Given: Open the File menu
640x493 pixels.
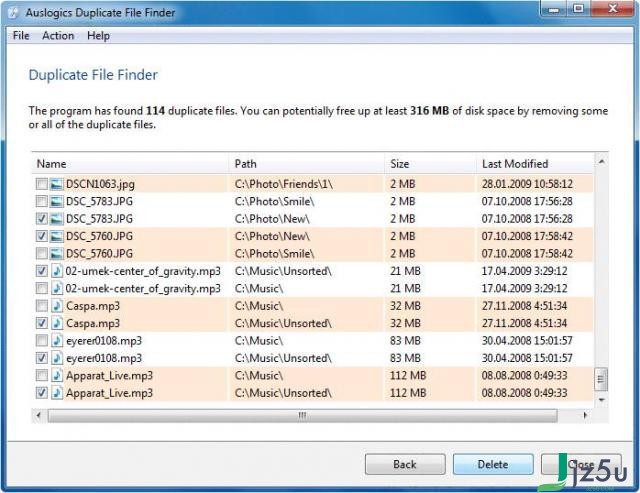Looking at the screenshot, I should pyautogui.click(x=21, y=36).
